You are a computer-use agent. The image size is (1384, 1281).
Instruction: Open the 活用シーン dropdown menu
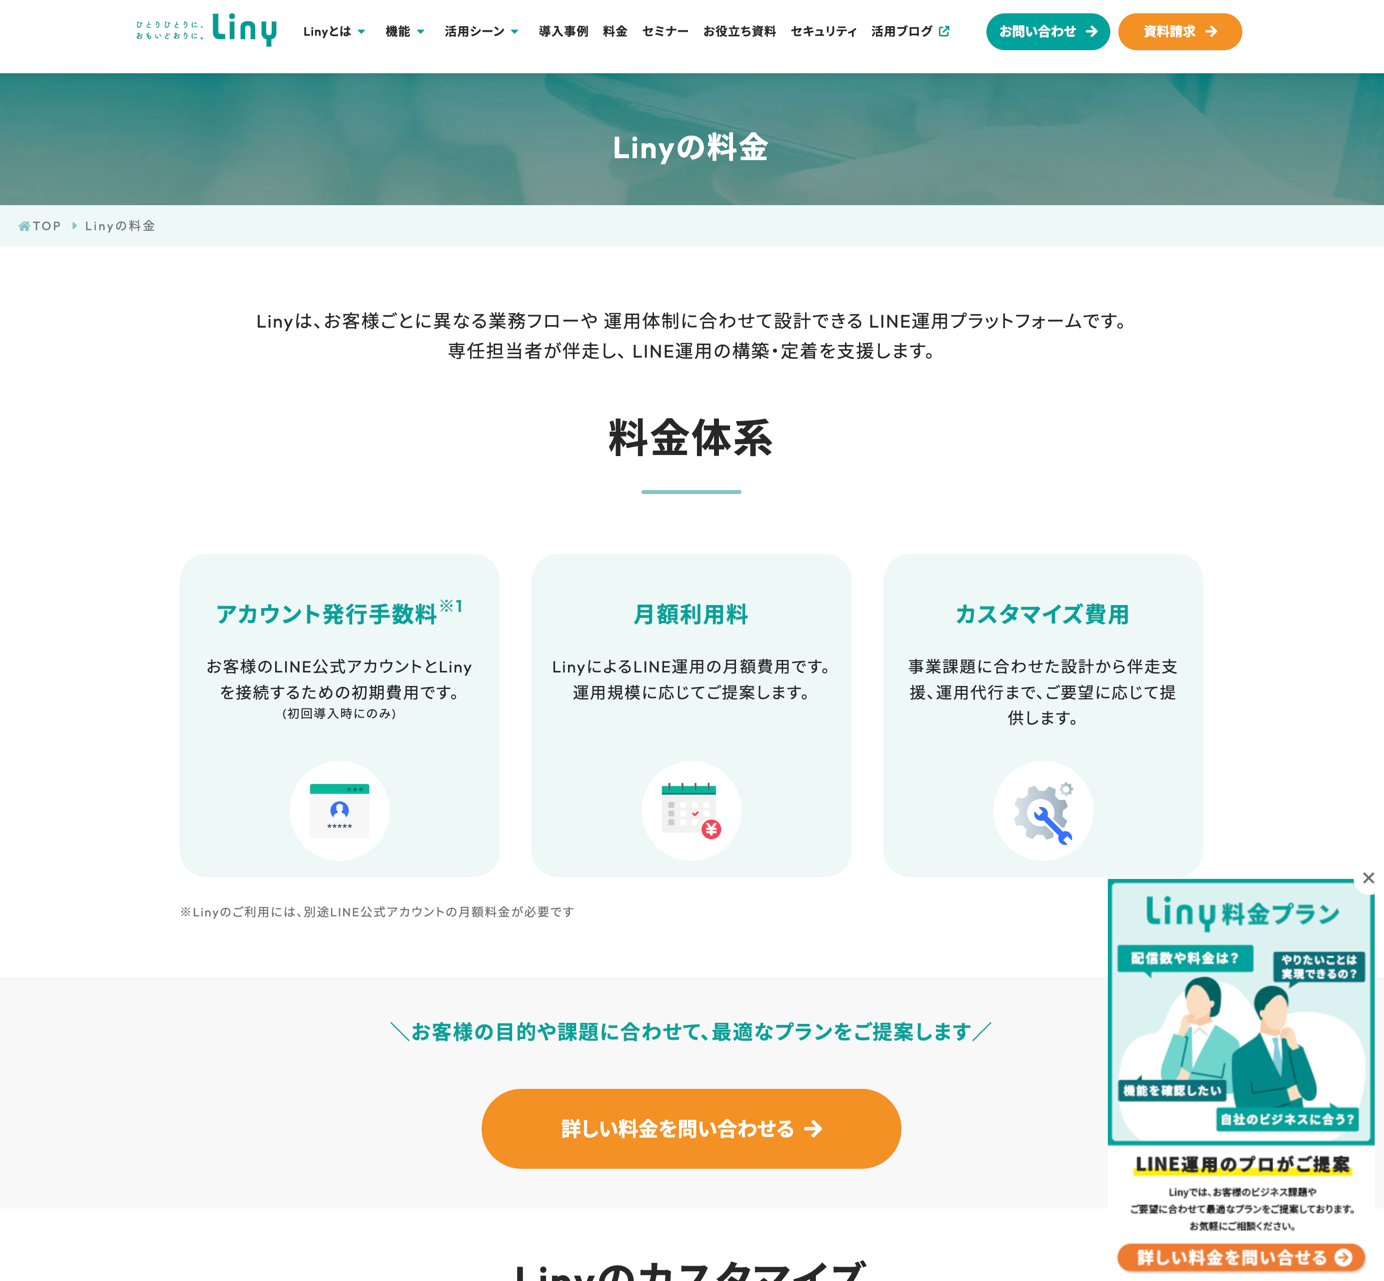pos(481,32)
